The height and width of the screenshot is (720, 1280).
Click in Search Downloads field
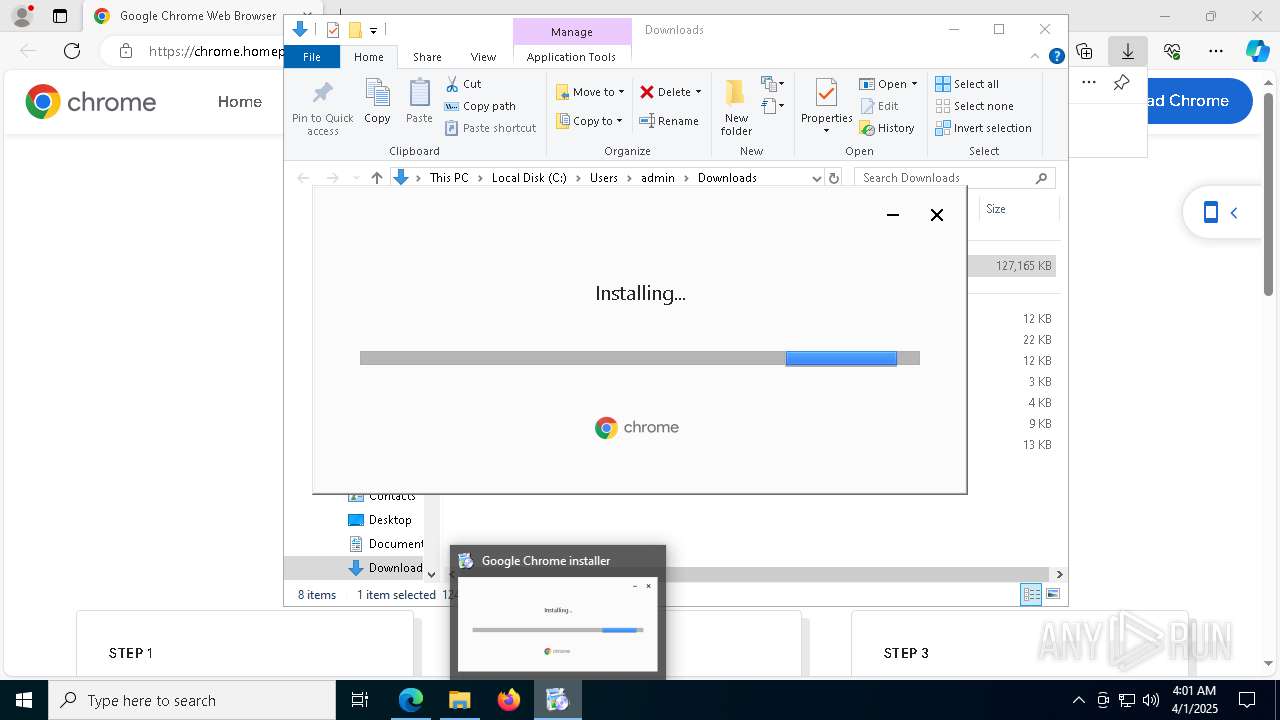pyautogui.click(x=945, y=178)
